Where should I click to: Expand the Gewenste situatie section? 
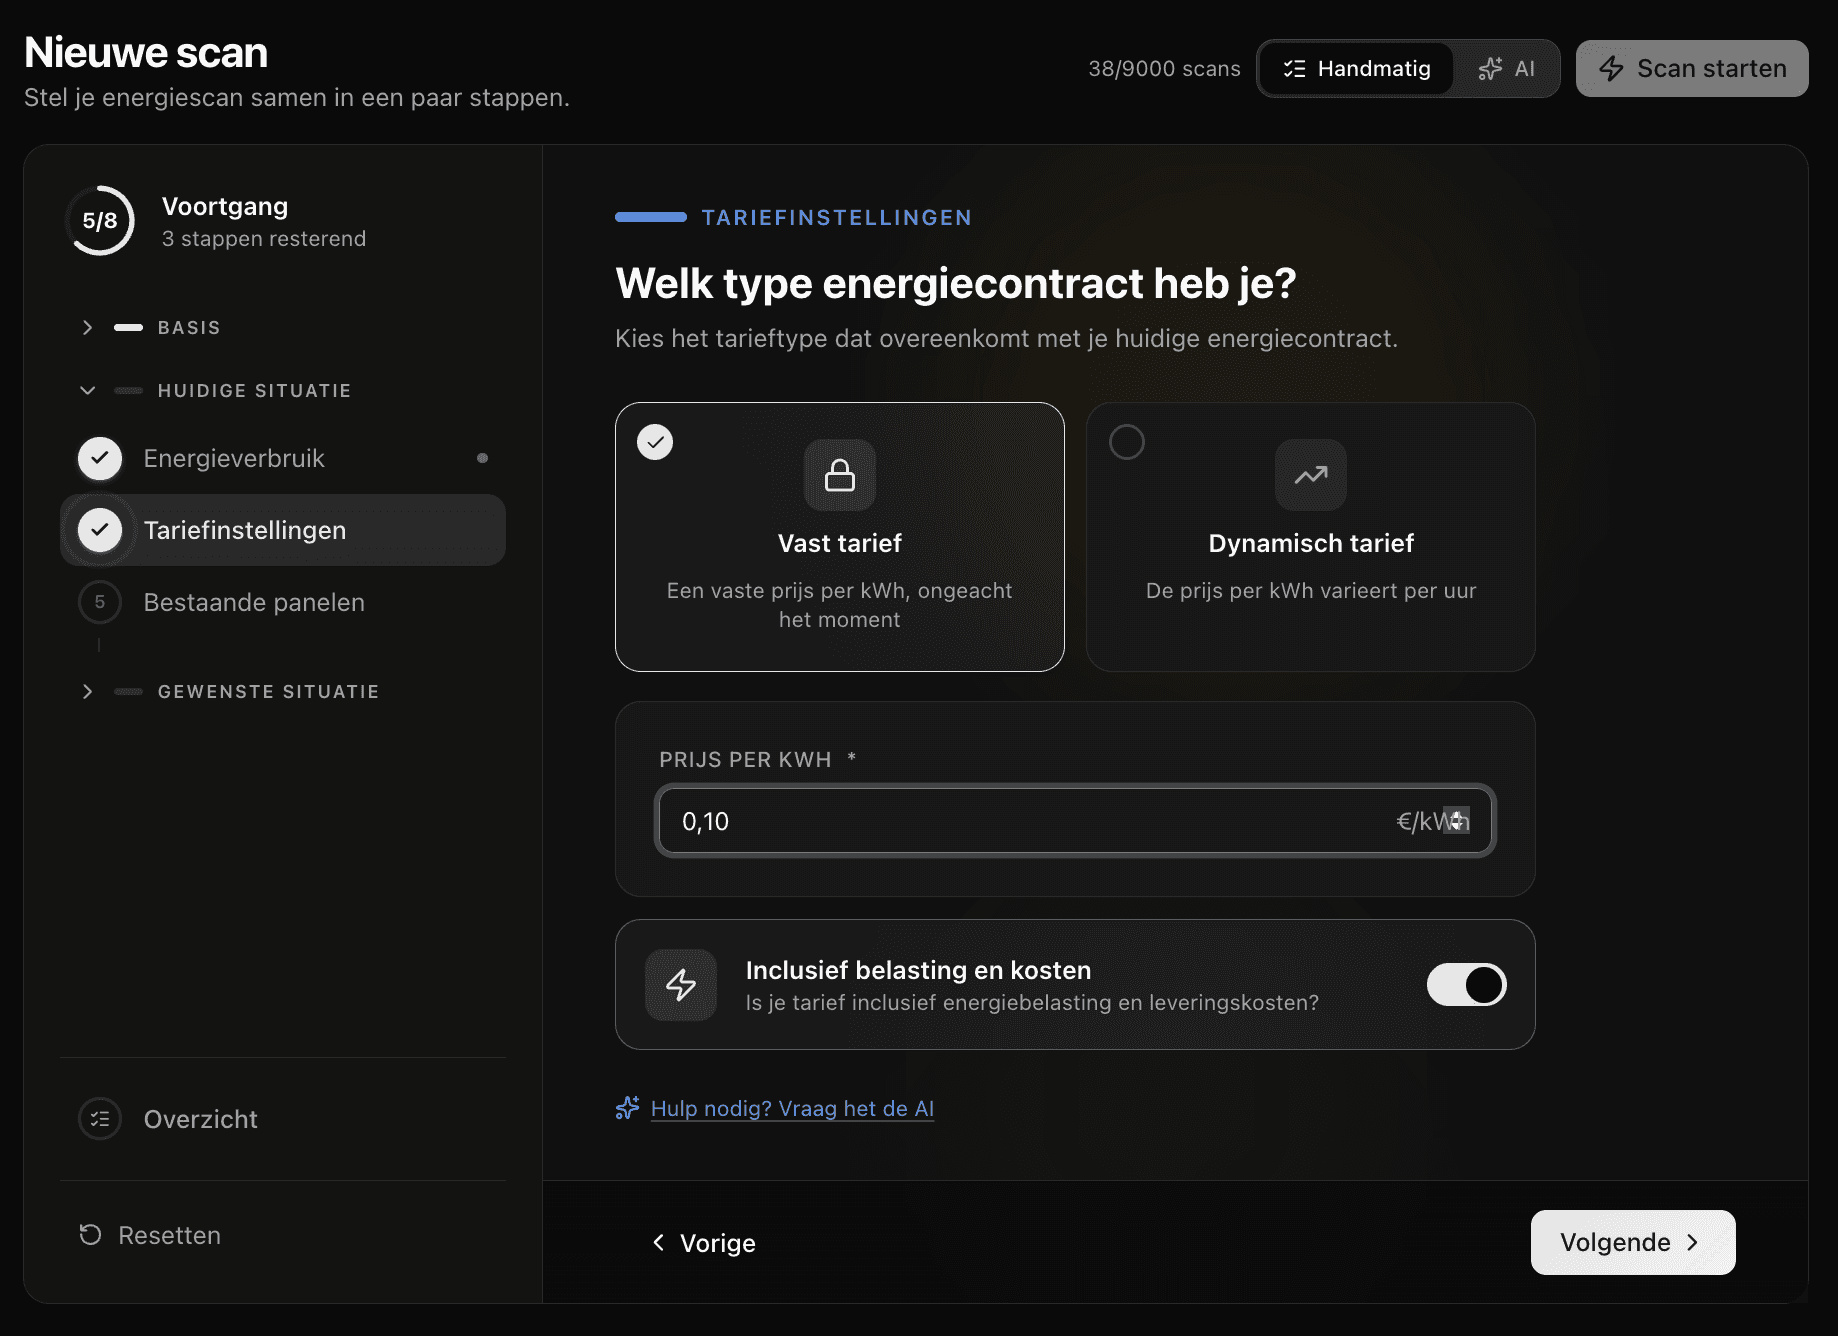coord(88,692)
